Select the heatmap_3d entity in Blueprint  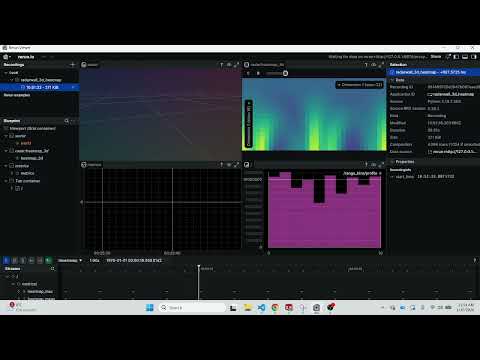tap(32, 158)
